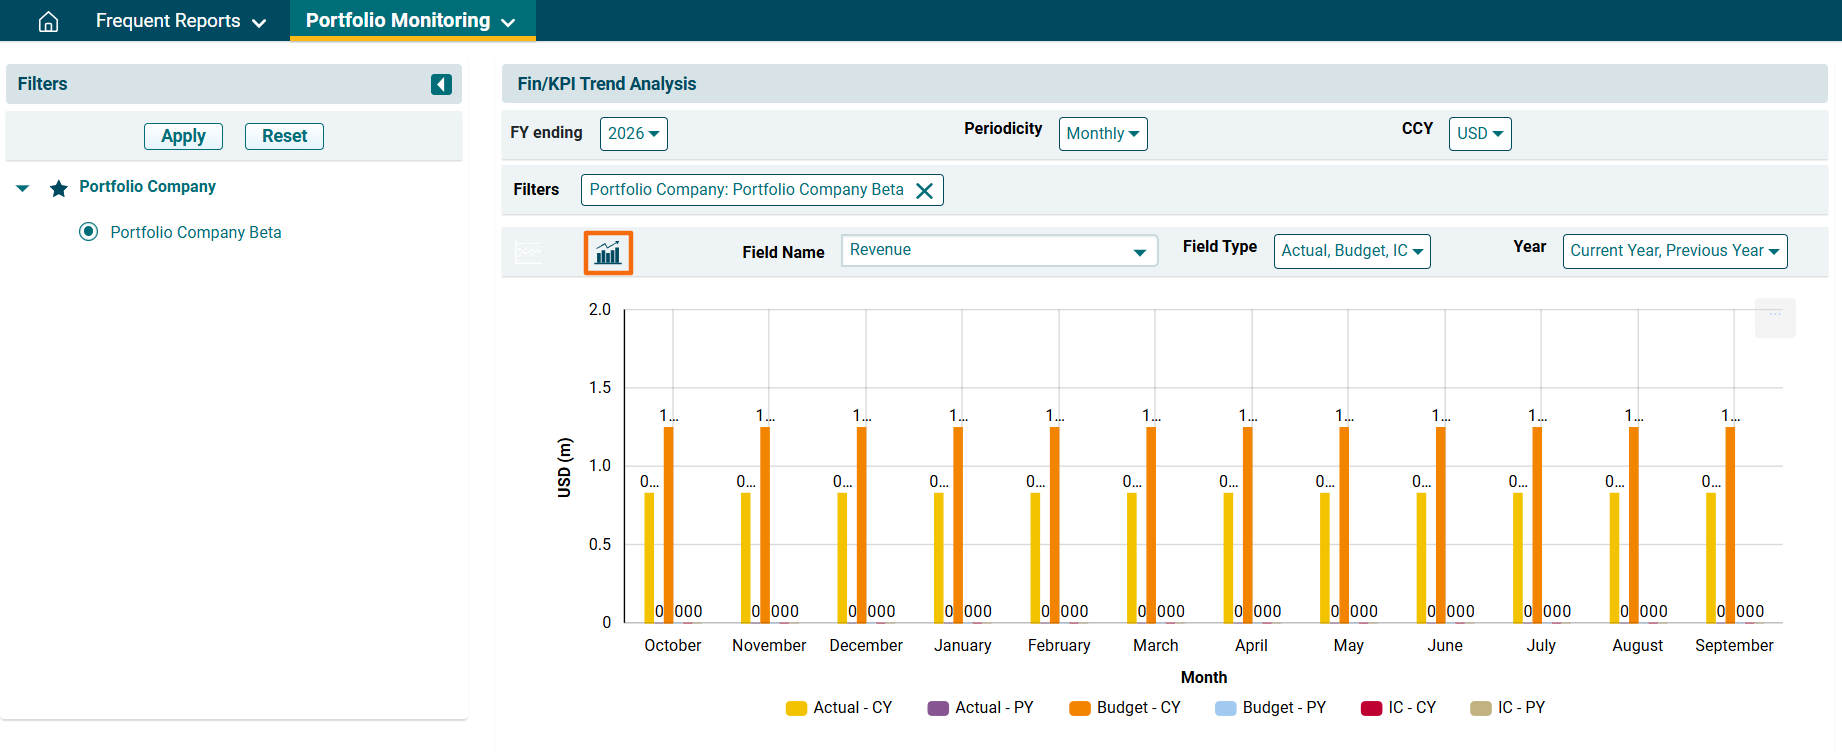Open the Periodicity Monthly dropdown
The image size is (1842, 752).
click(x=1102, y=134)
